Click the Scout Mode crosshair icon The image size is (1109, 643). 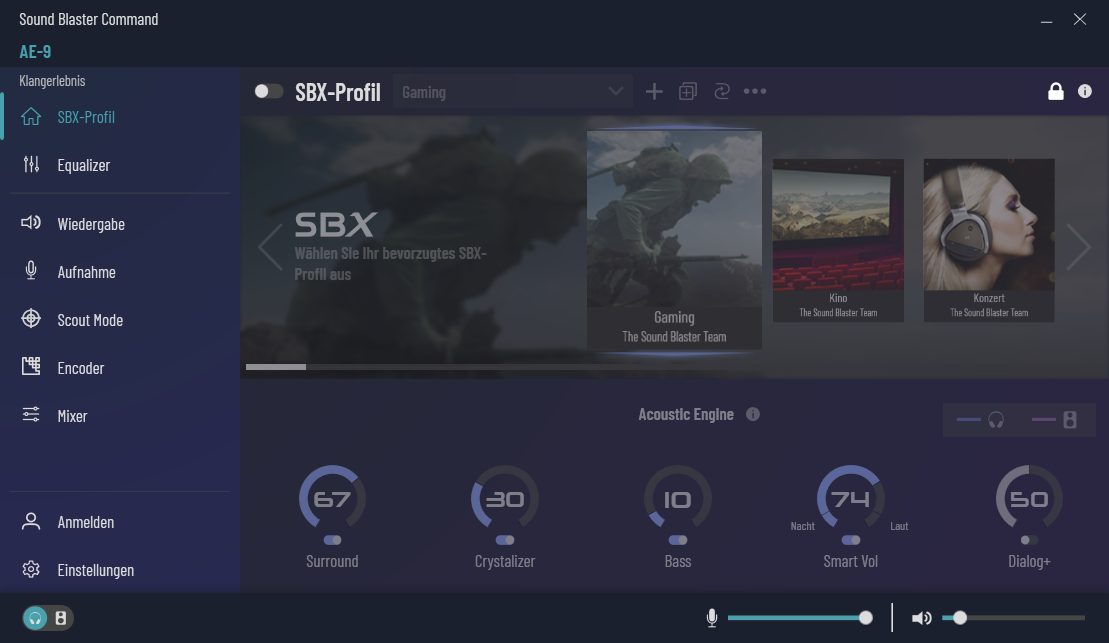coord(31,319)
